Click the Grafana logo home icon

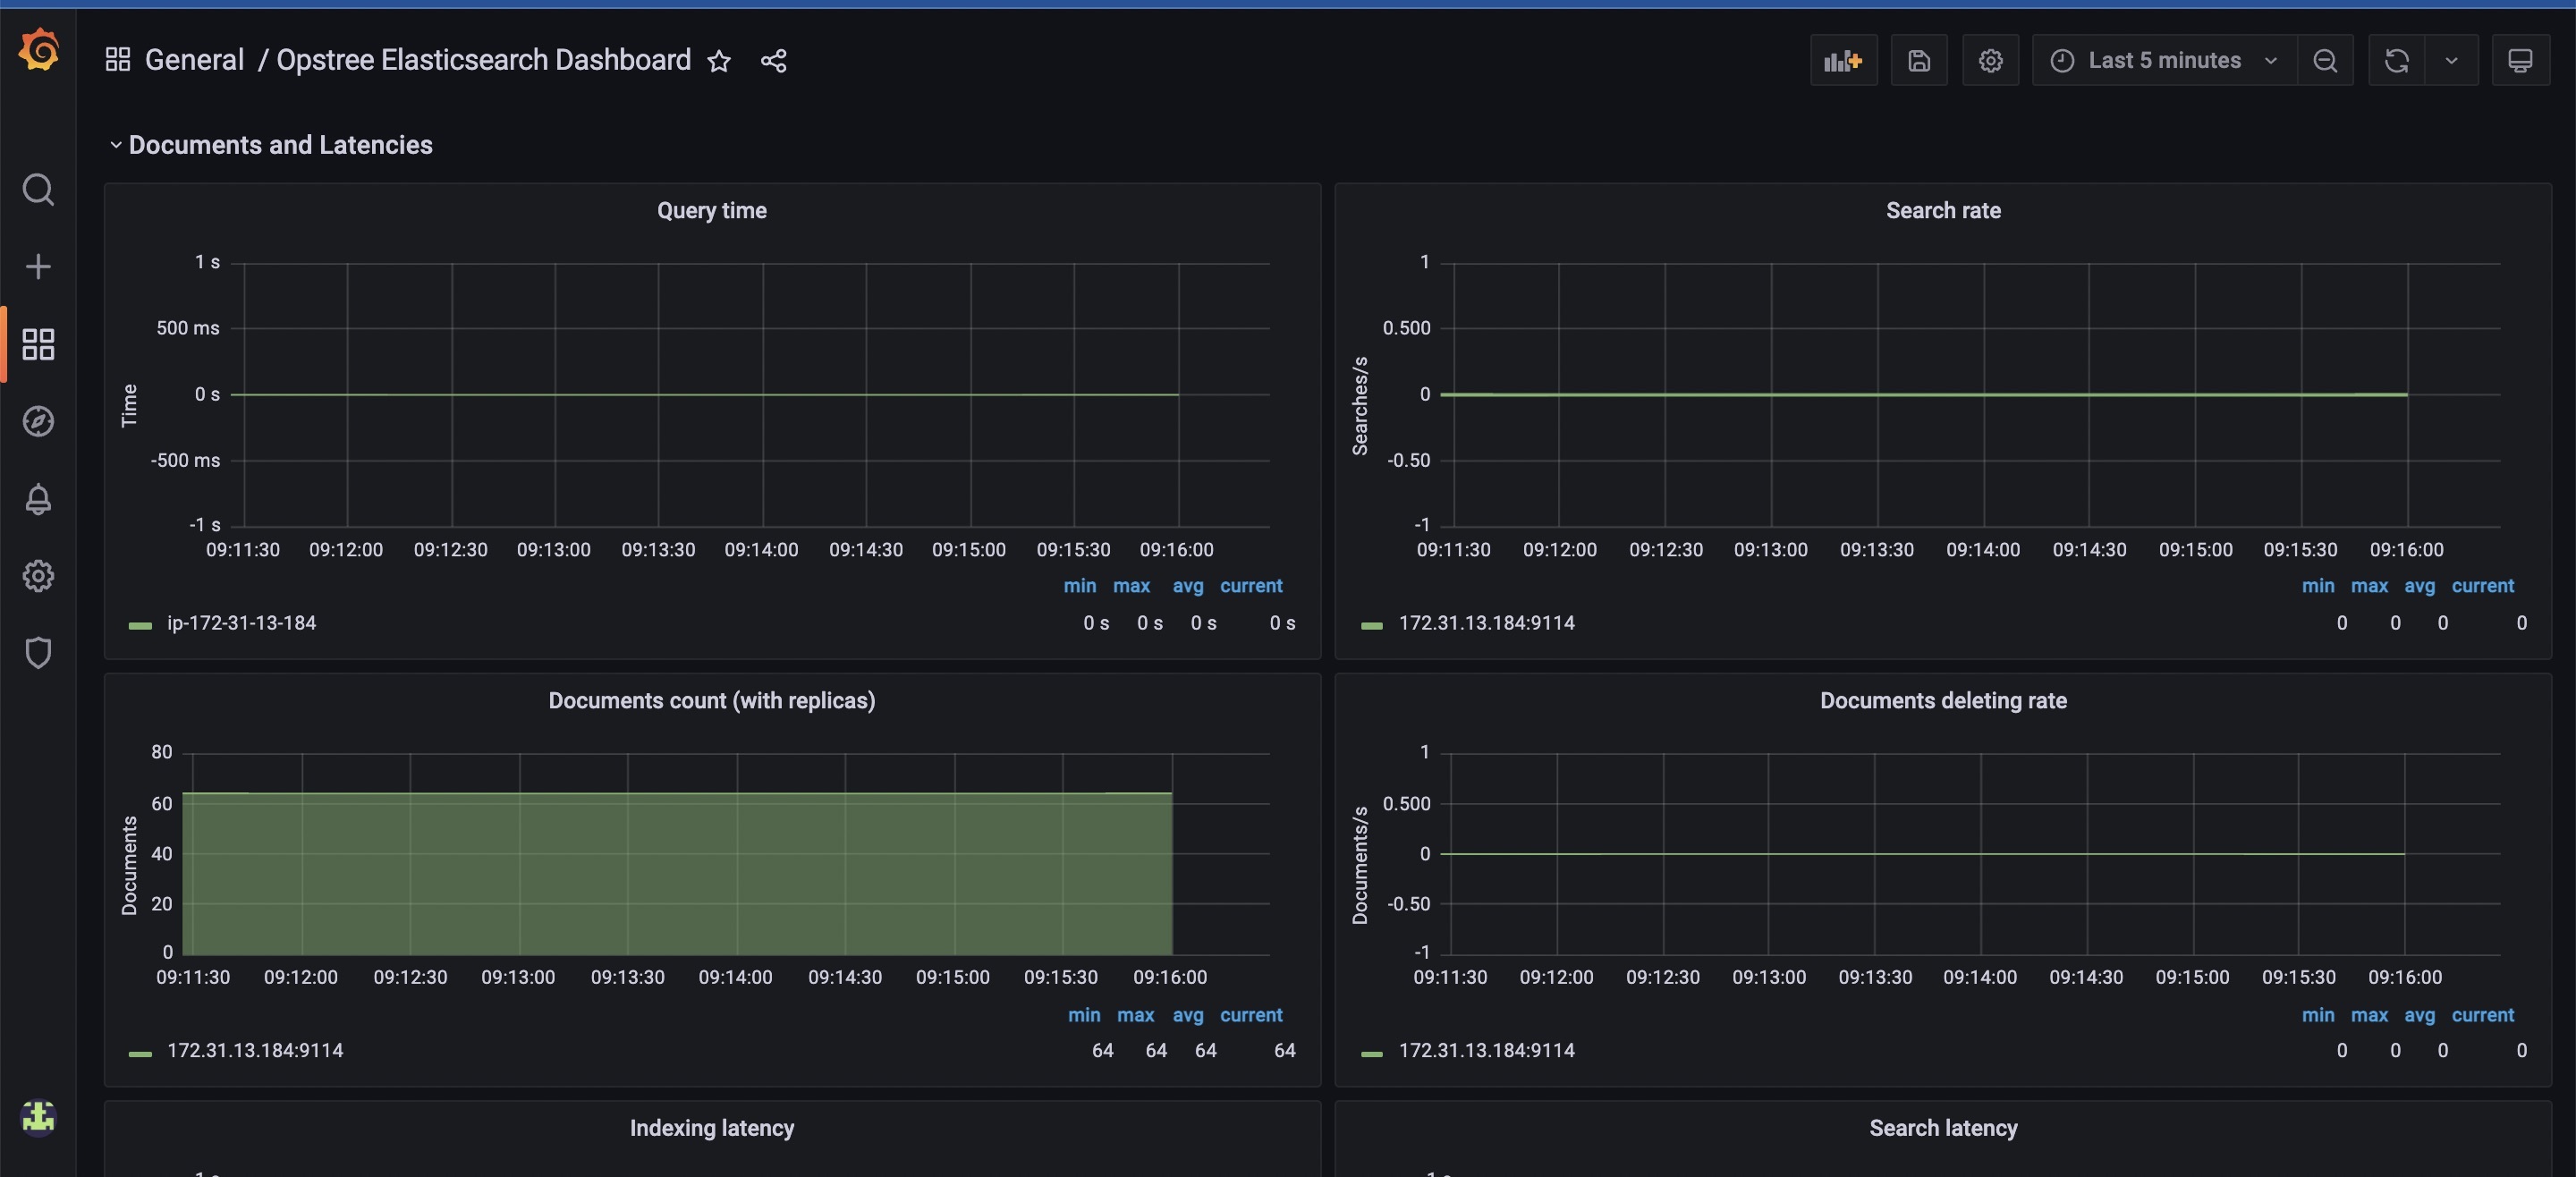pyautogui.click(x=38, y=49)
